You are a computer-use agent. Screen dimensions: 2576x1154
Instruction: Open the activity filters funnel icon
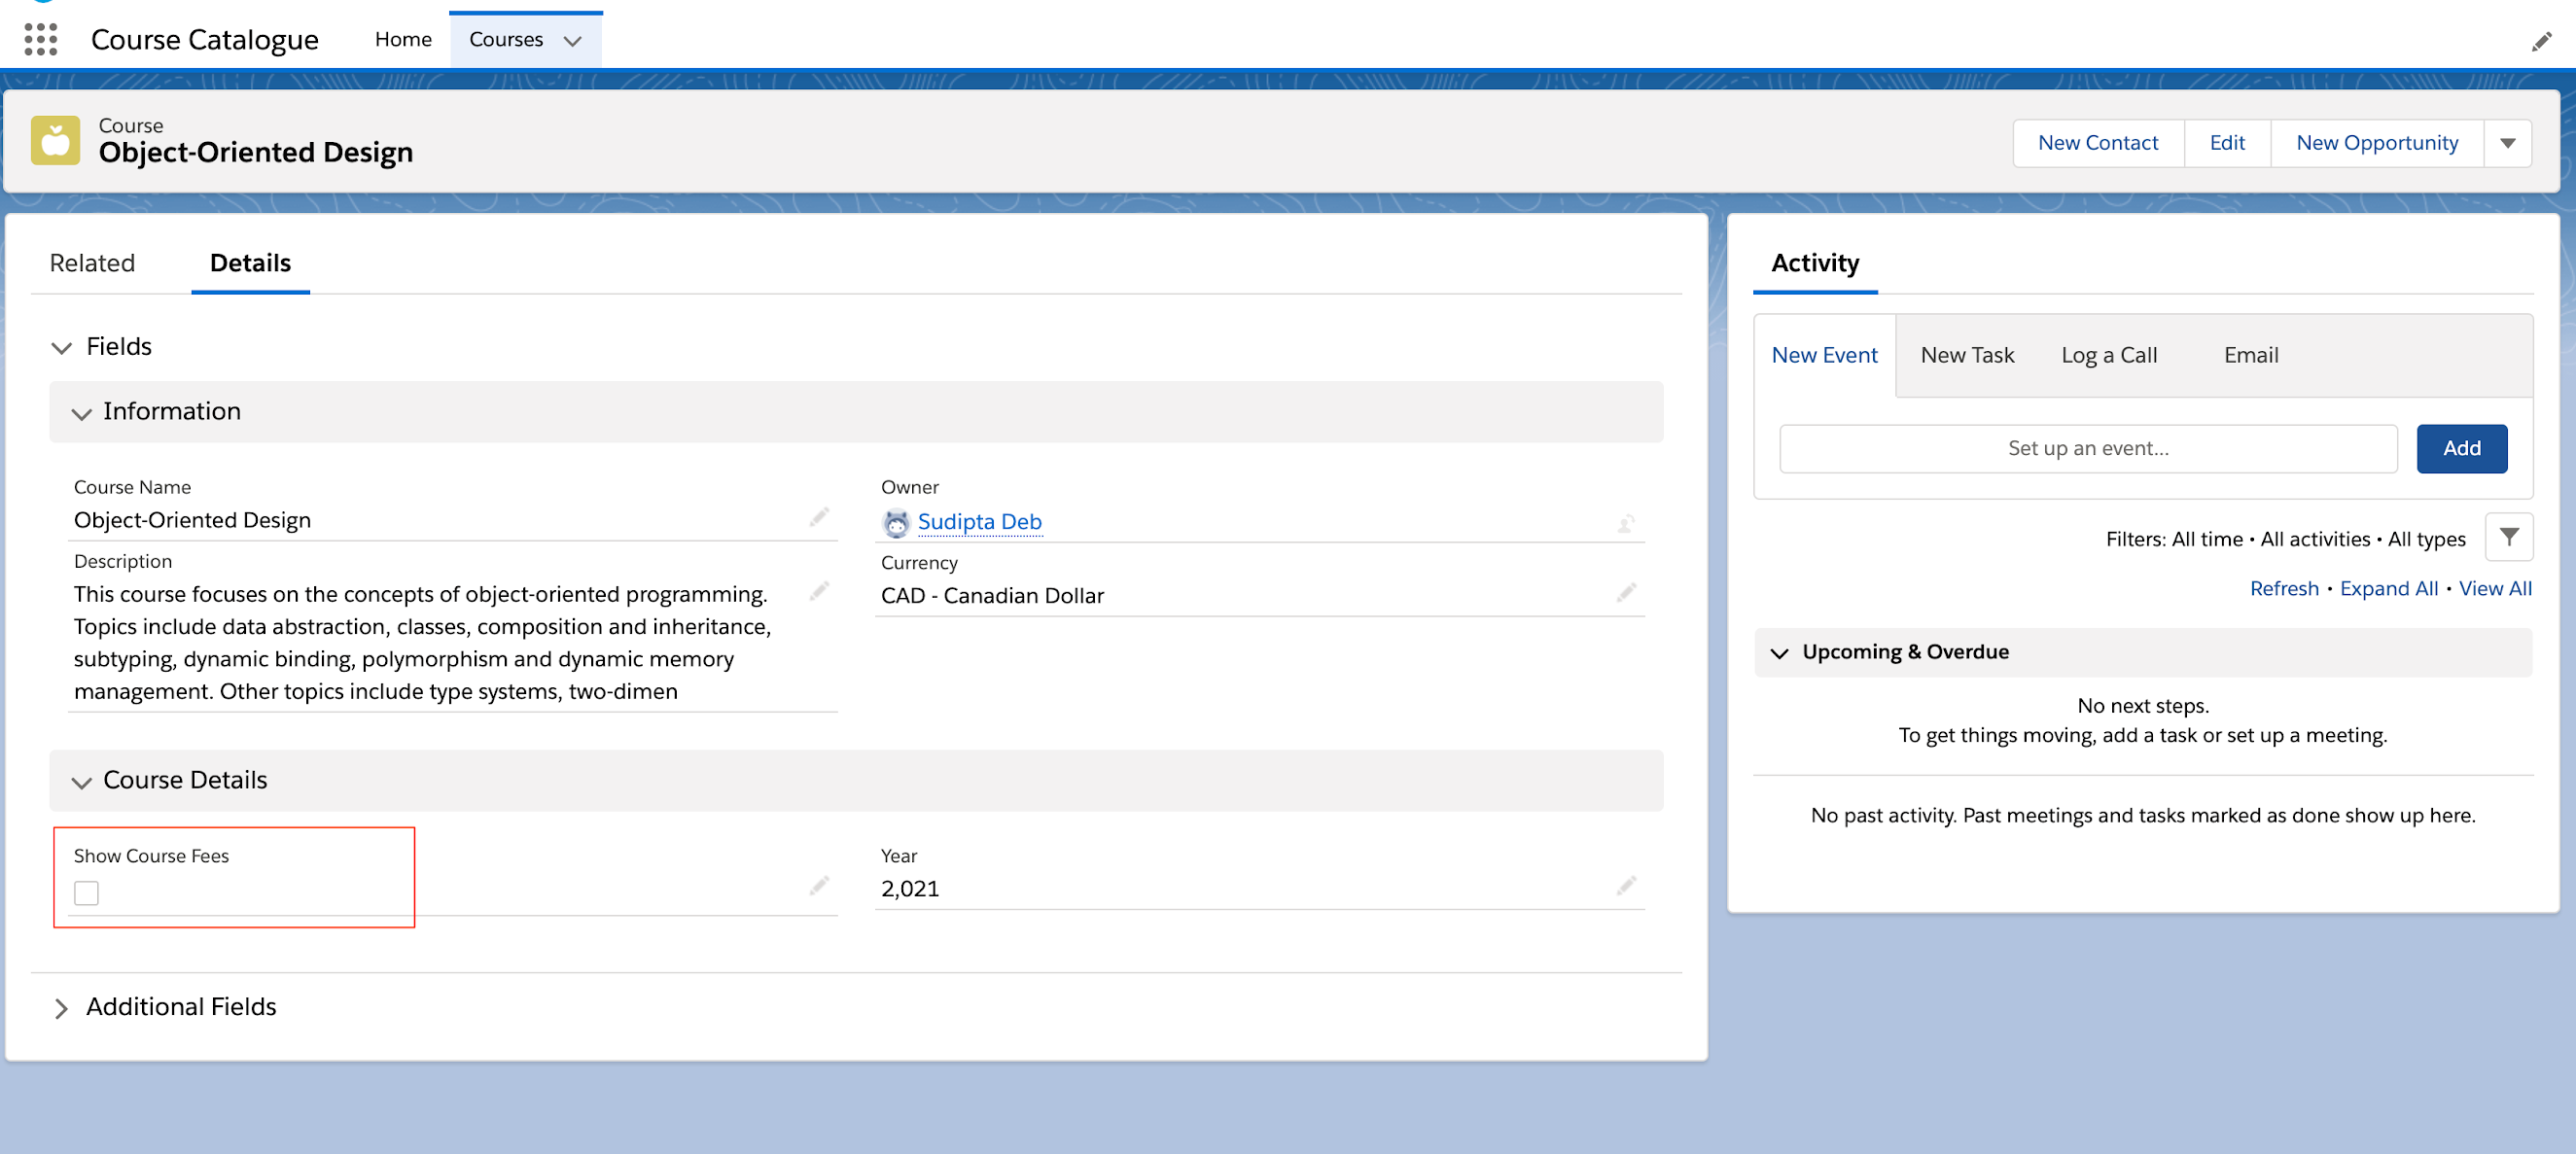[x=2509, y=537]
